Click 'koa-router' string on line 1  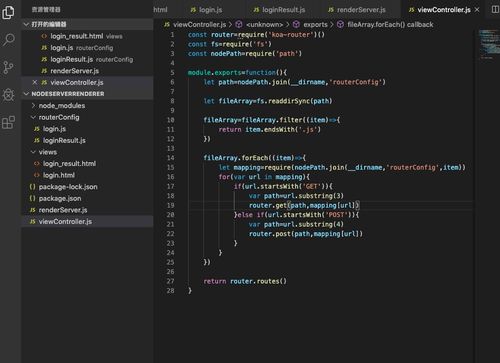[x=291, y=35]
